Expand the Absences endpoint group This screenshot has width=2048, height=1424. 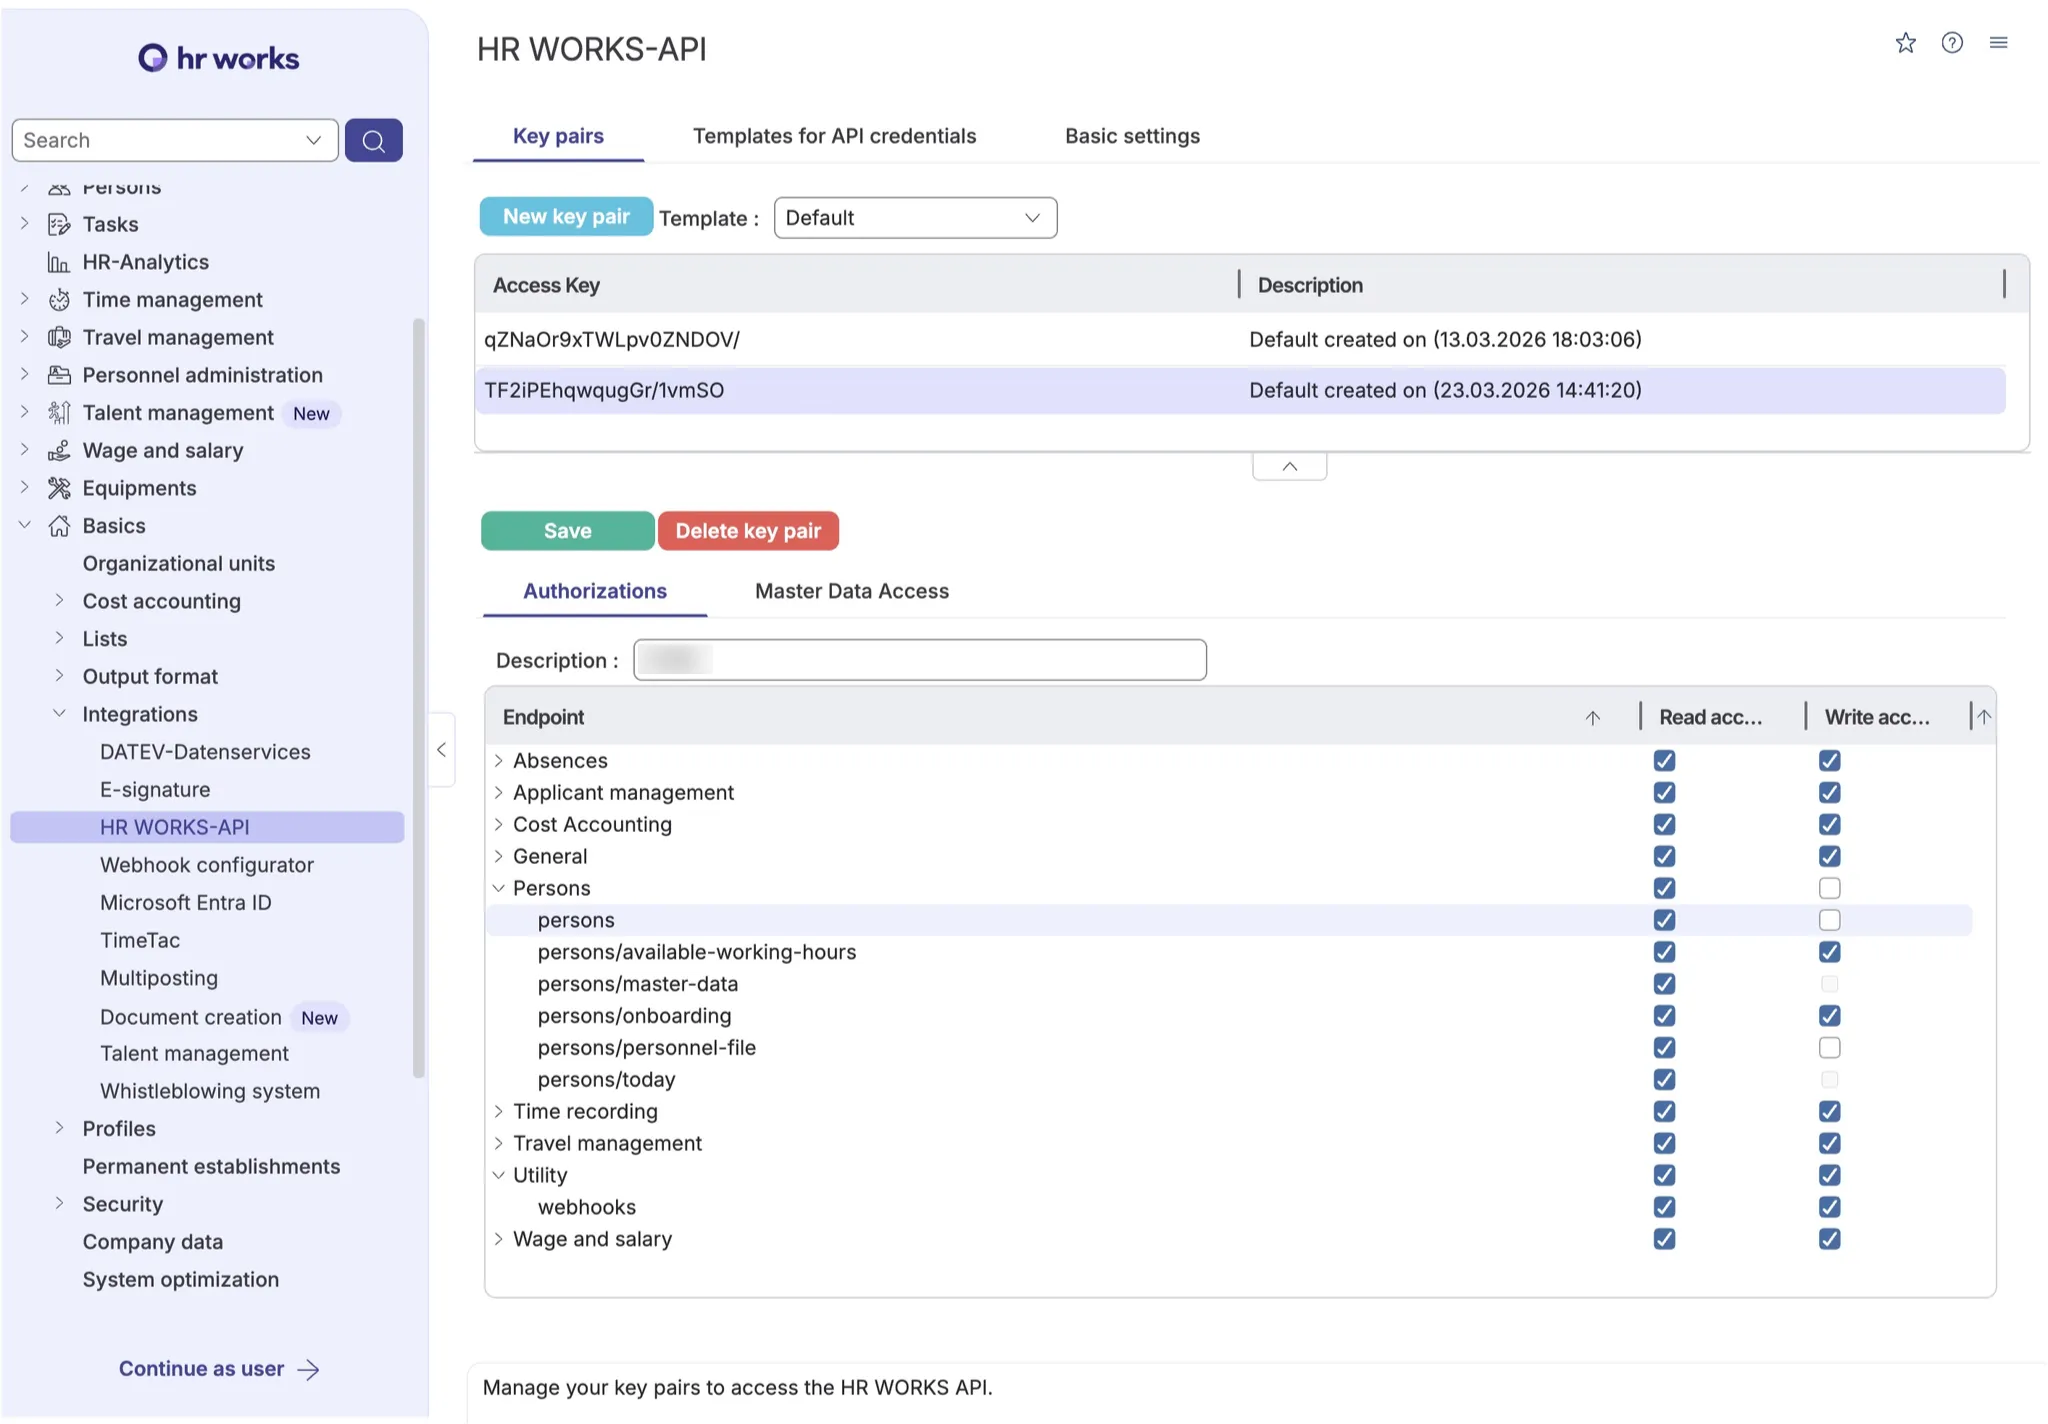point(498,761)
